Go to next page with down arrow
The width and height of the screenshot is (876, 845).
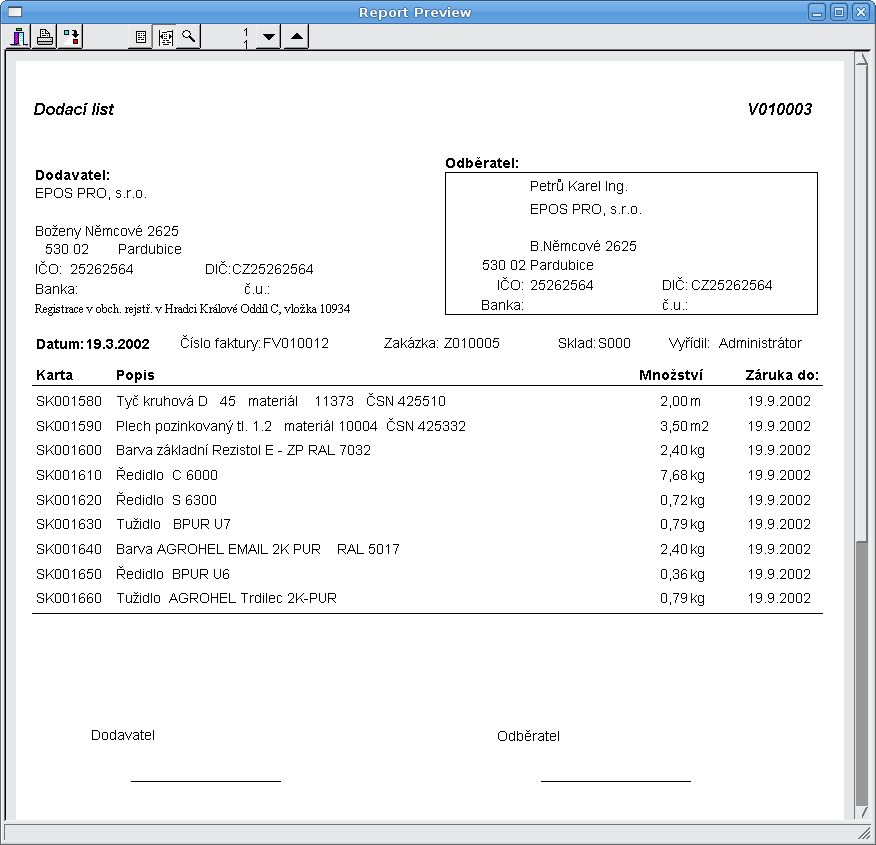click(268, 37)
